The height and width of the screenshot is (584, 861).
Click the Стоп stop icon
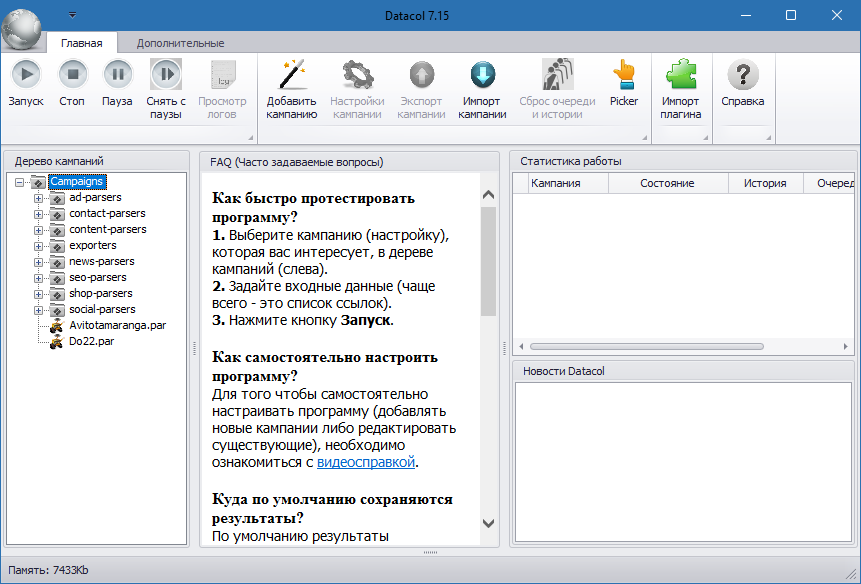[x=72, y=74]
